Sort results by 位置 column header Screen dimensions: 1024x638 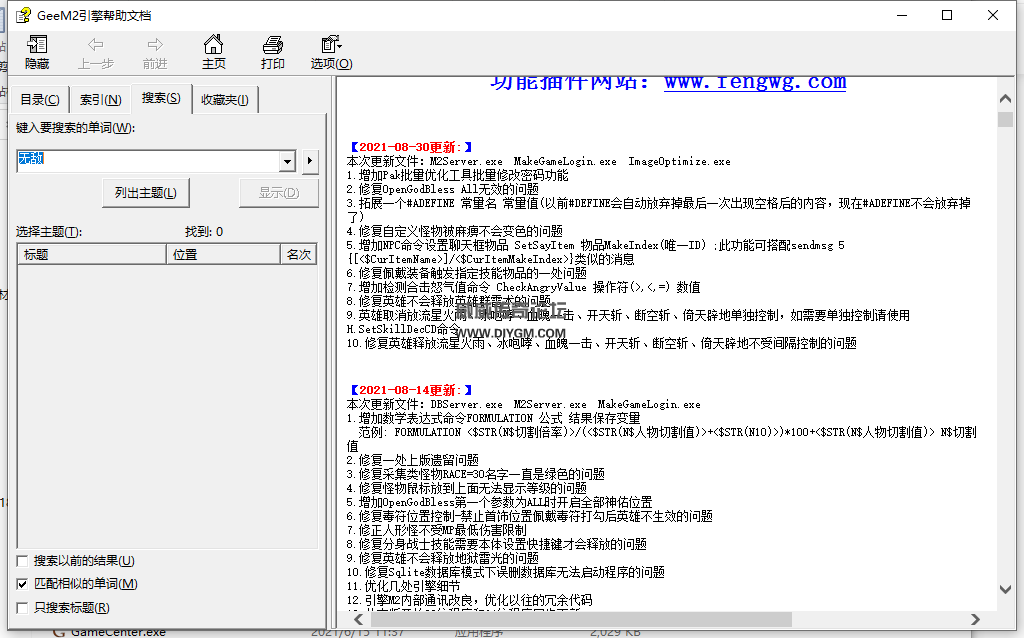(223, 255)
